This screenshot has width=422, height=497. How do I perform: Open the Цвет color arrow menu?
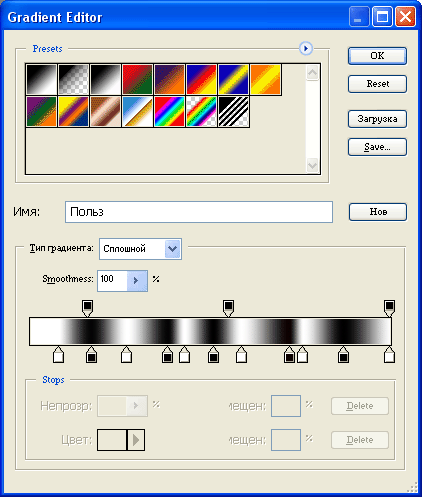pos(136,440)
